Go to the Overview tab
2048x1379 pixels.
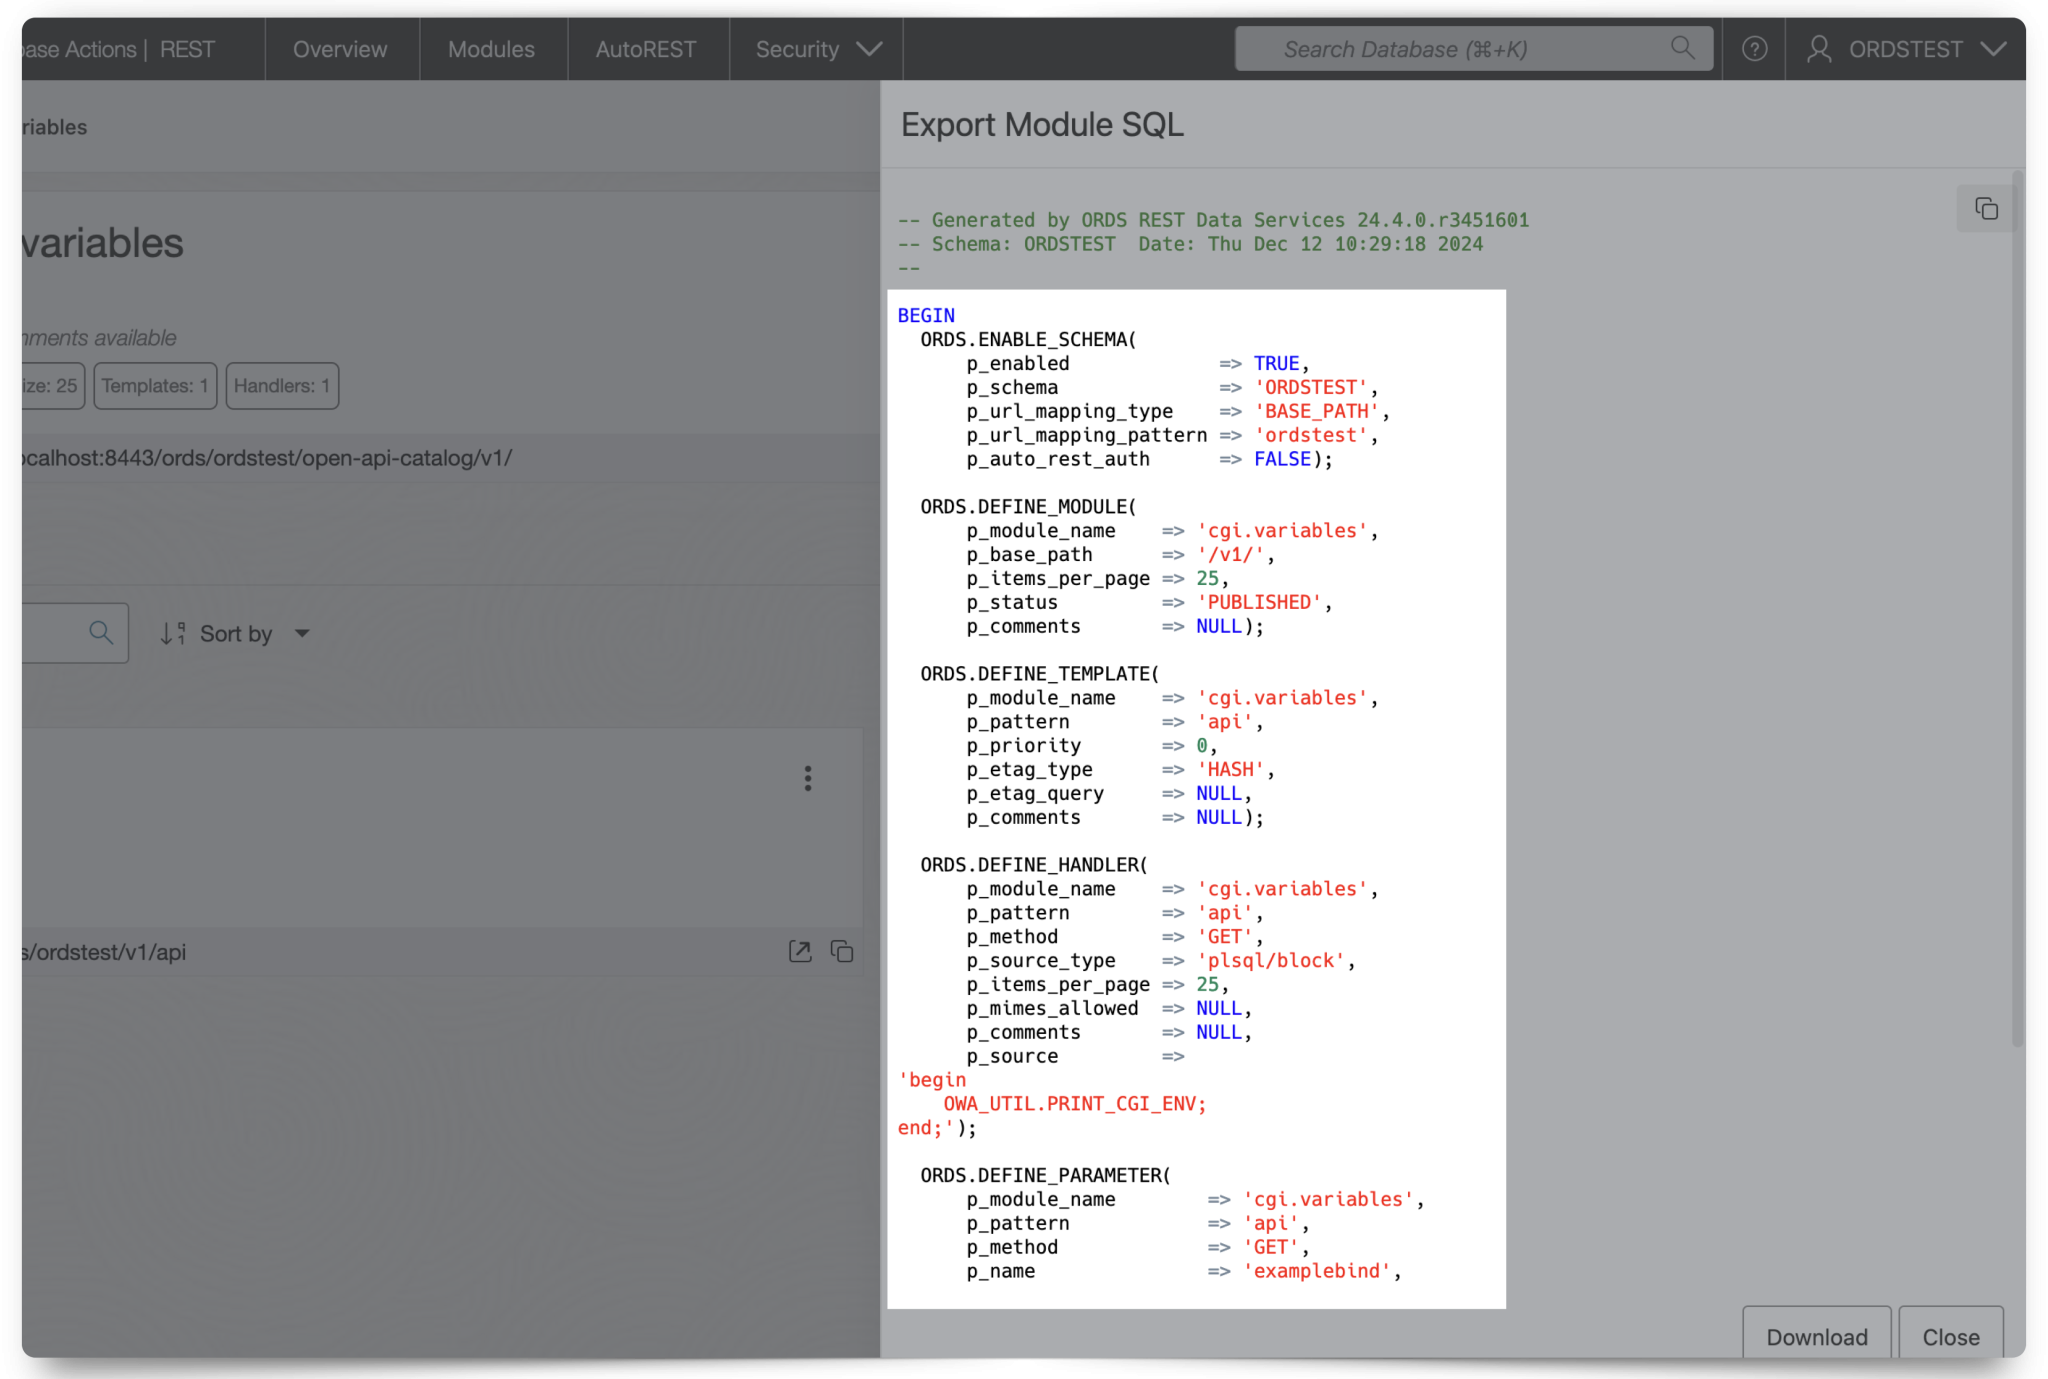tap(340, 49)
